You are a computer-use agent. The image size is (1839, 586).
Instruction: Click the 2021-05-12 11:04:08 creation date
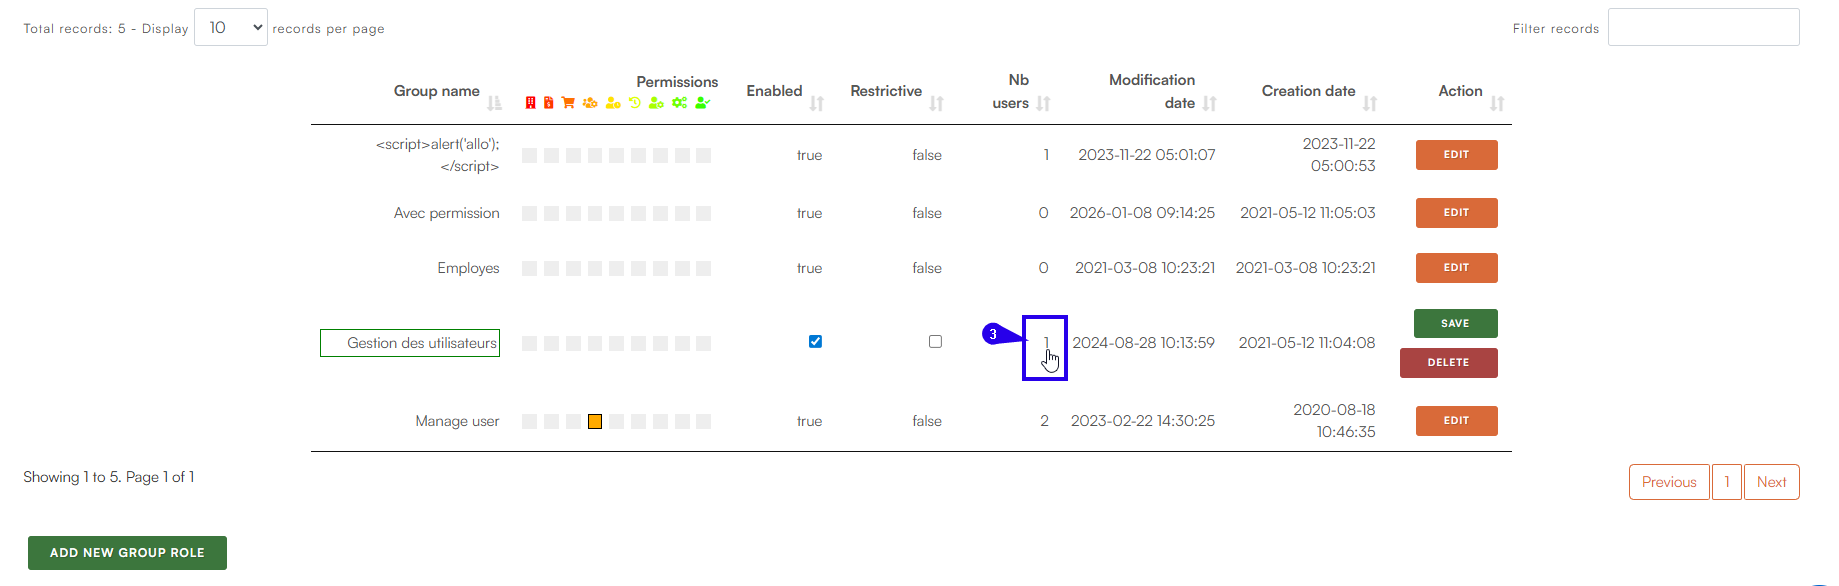pos(1307,343)
